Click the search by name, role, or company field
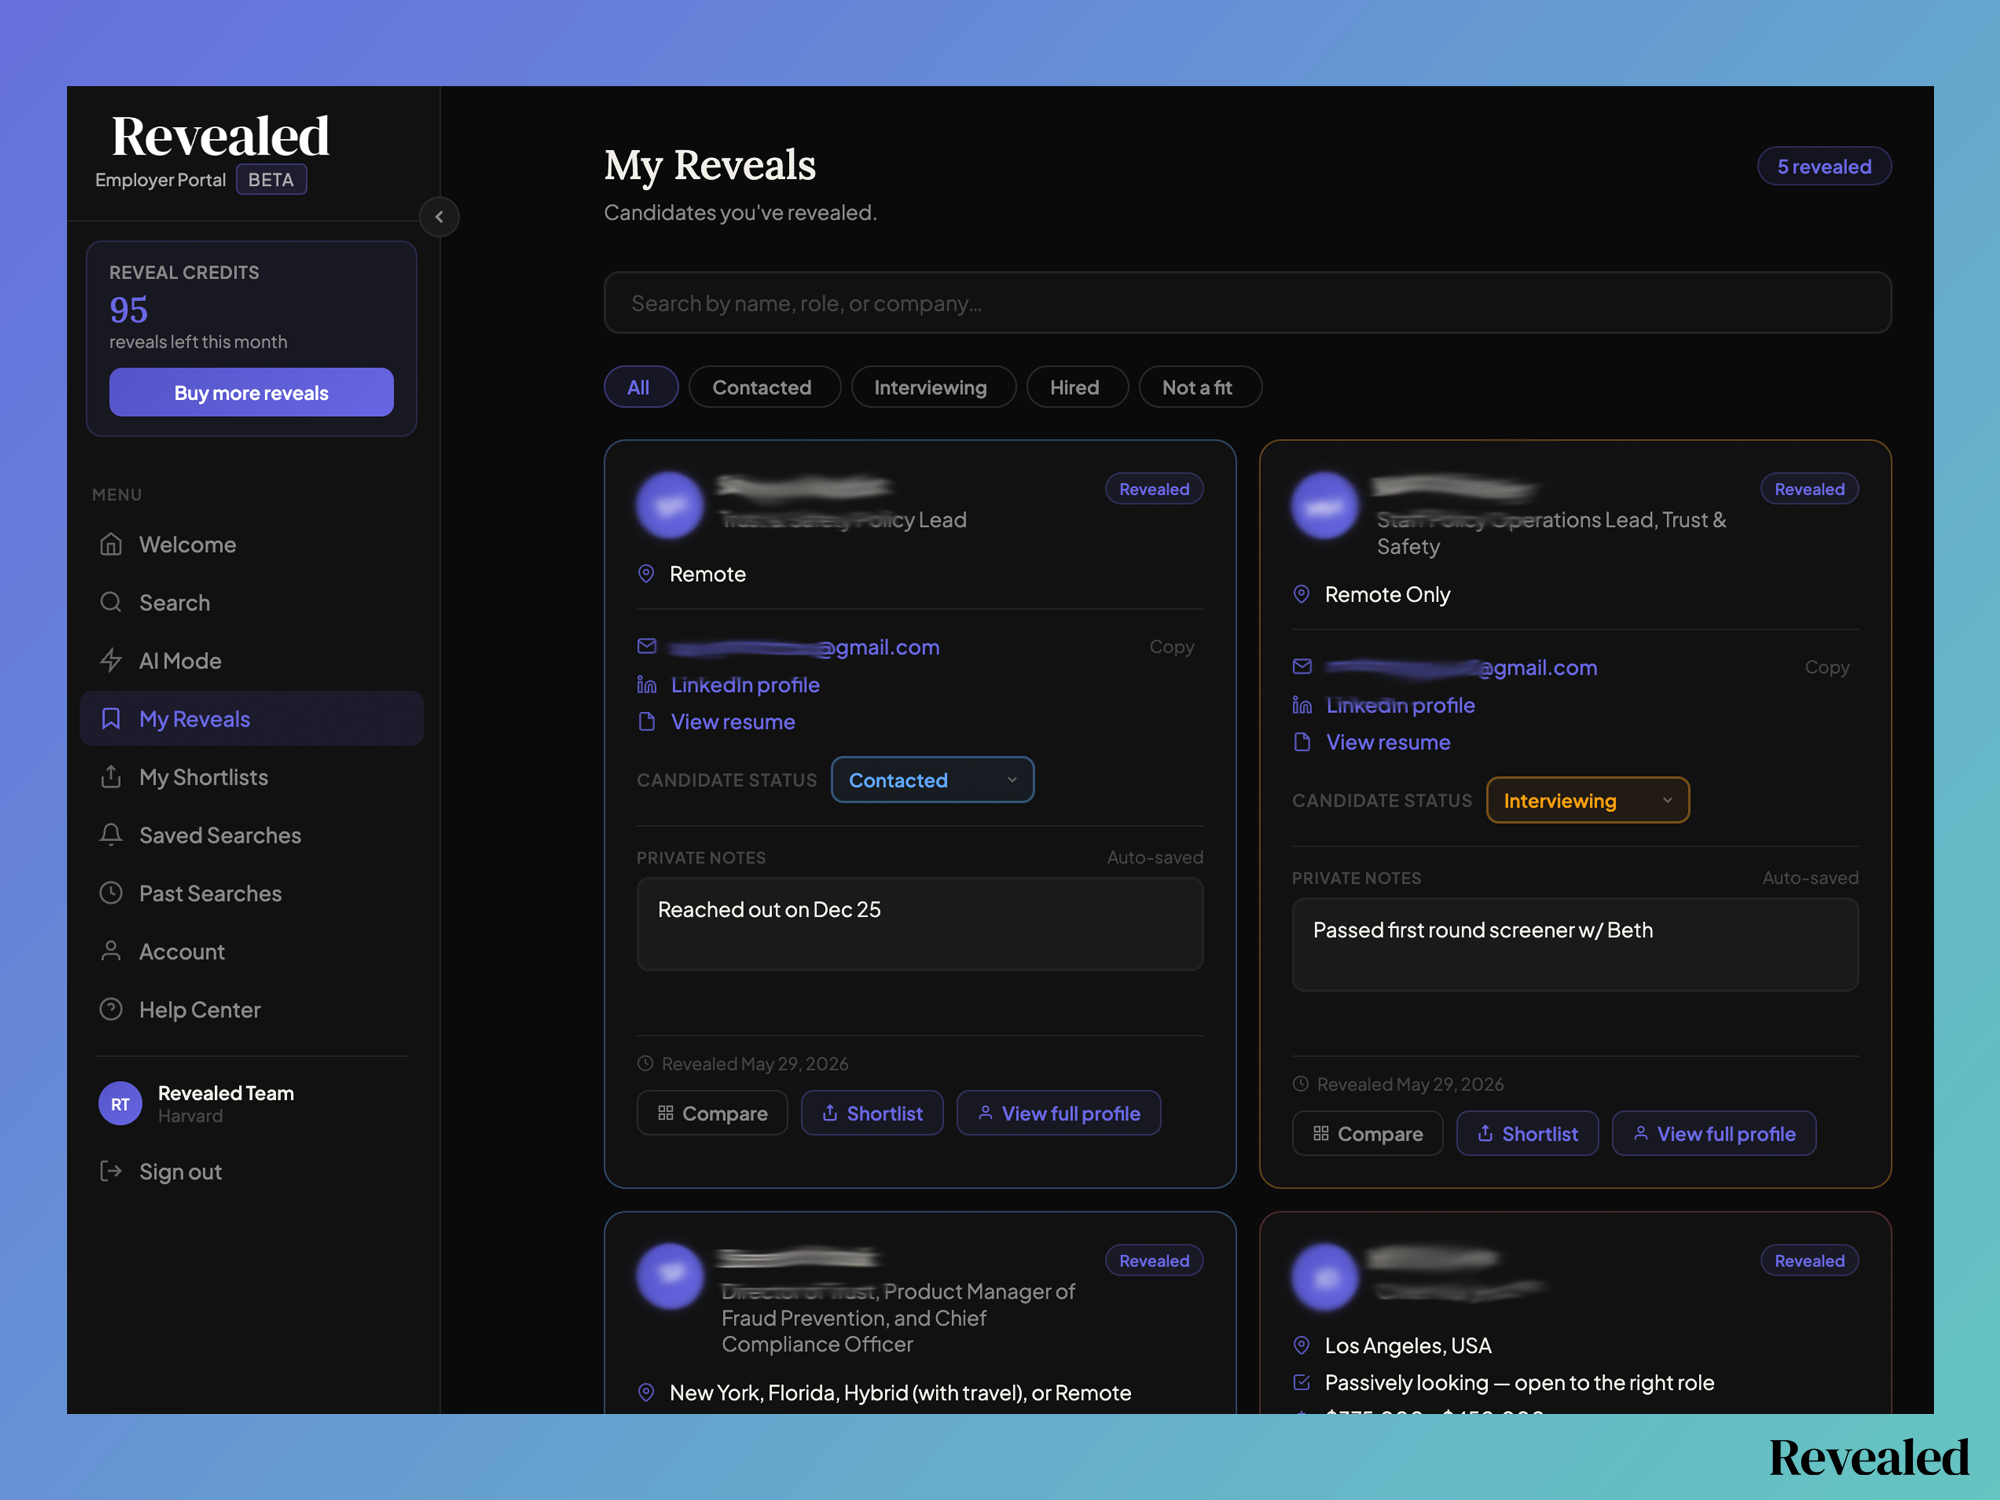The width and height of the screenshot is (2000, 1500). [x=1247, y=303]
